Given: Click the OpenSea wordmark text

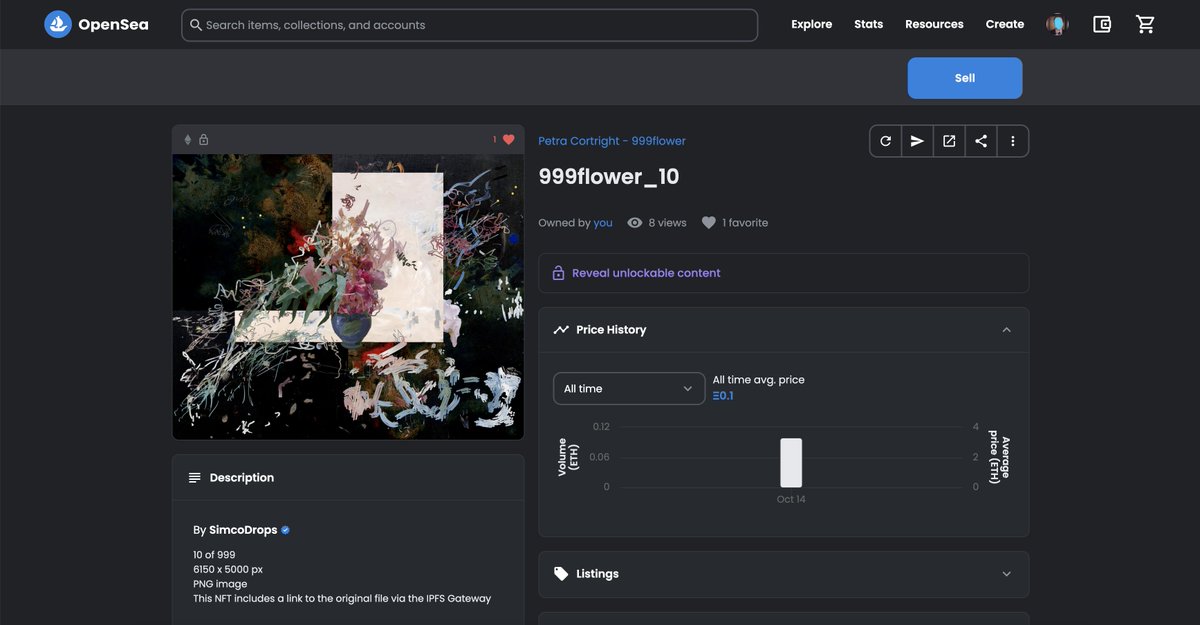Looking at the screenshot, I should click(113, 25).
